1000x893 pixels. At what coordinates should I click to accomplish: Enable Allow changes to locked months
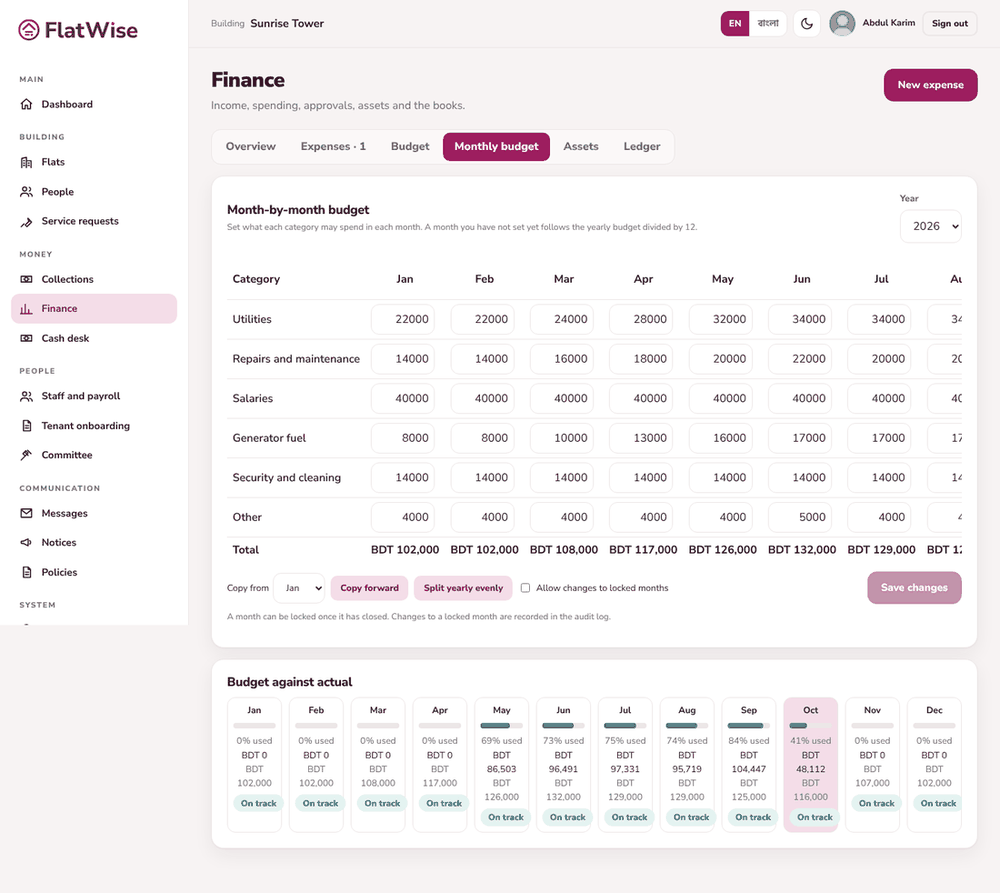(x=526, y=588)
